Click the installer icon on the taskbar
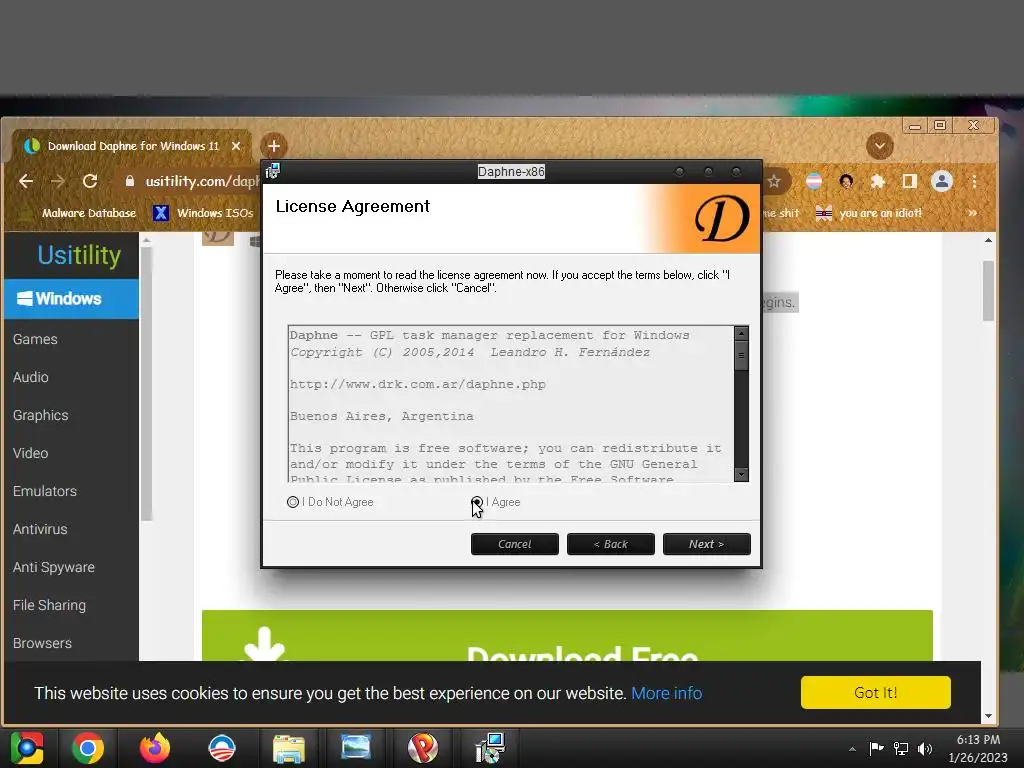Screen dimensions: 1024x768 [490, 748]
